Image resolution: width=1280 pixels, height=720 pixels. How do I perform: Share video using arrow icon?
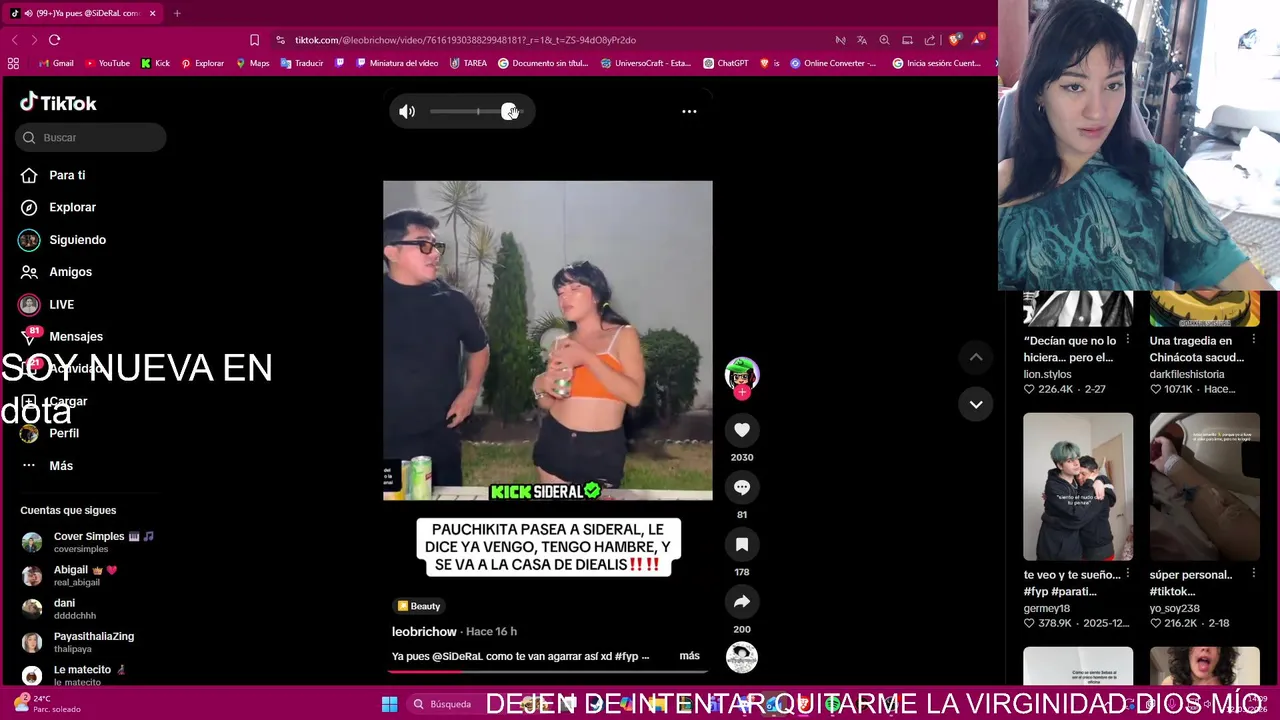point(742,602)
